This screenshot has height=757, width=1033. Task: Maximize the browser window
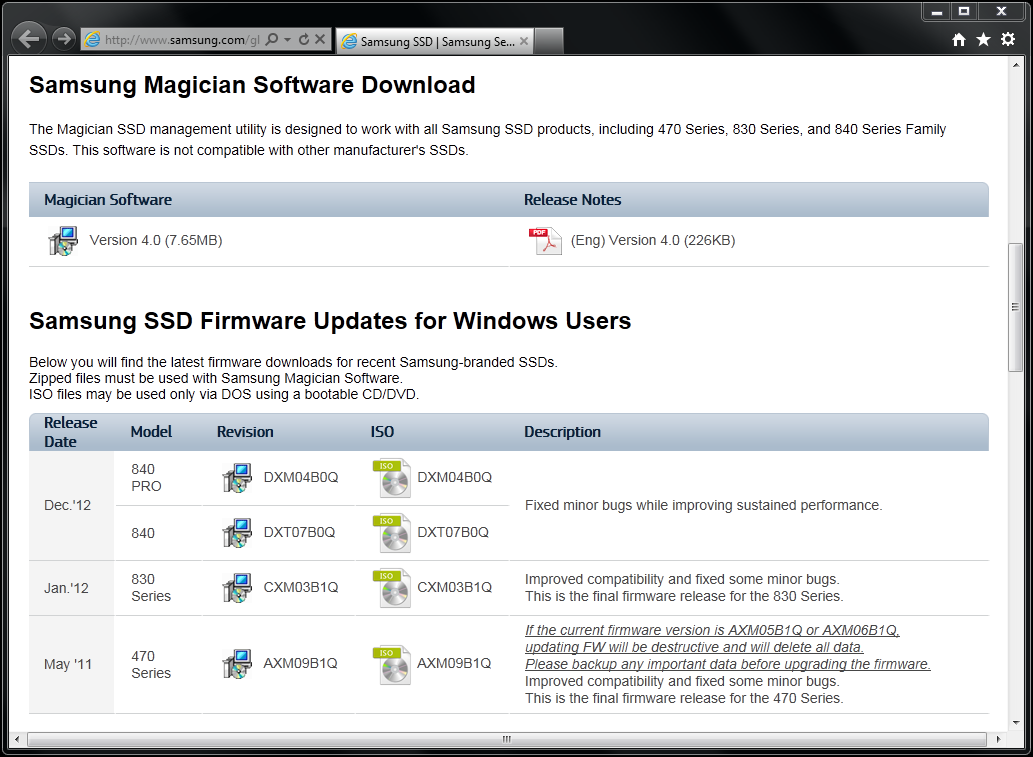tap(964, 11)
